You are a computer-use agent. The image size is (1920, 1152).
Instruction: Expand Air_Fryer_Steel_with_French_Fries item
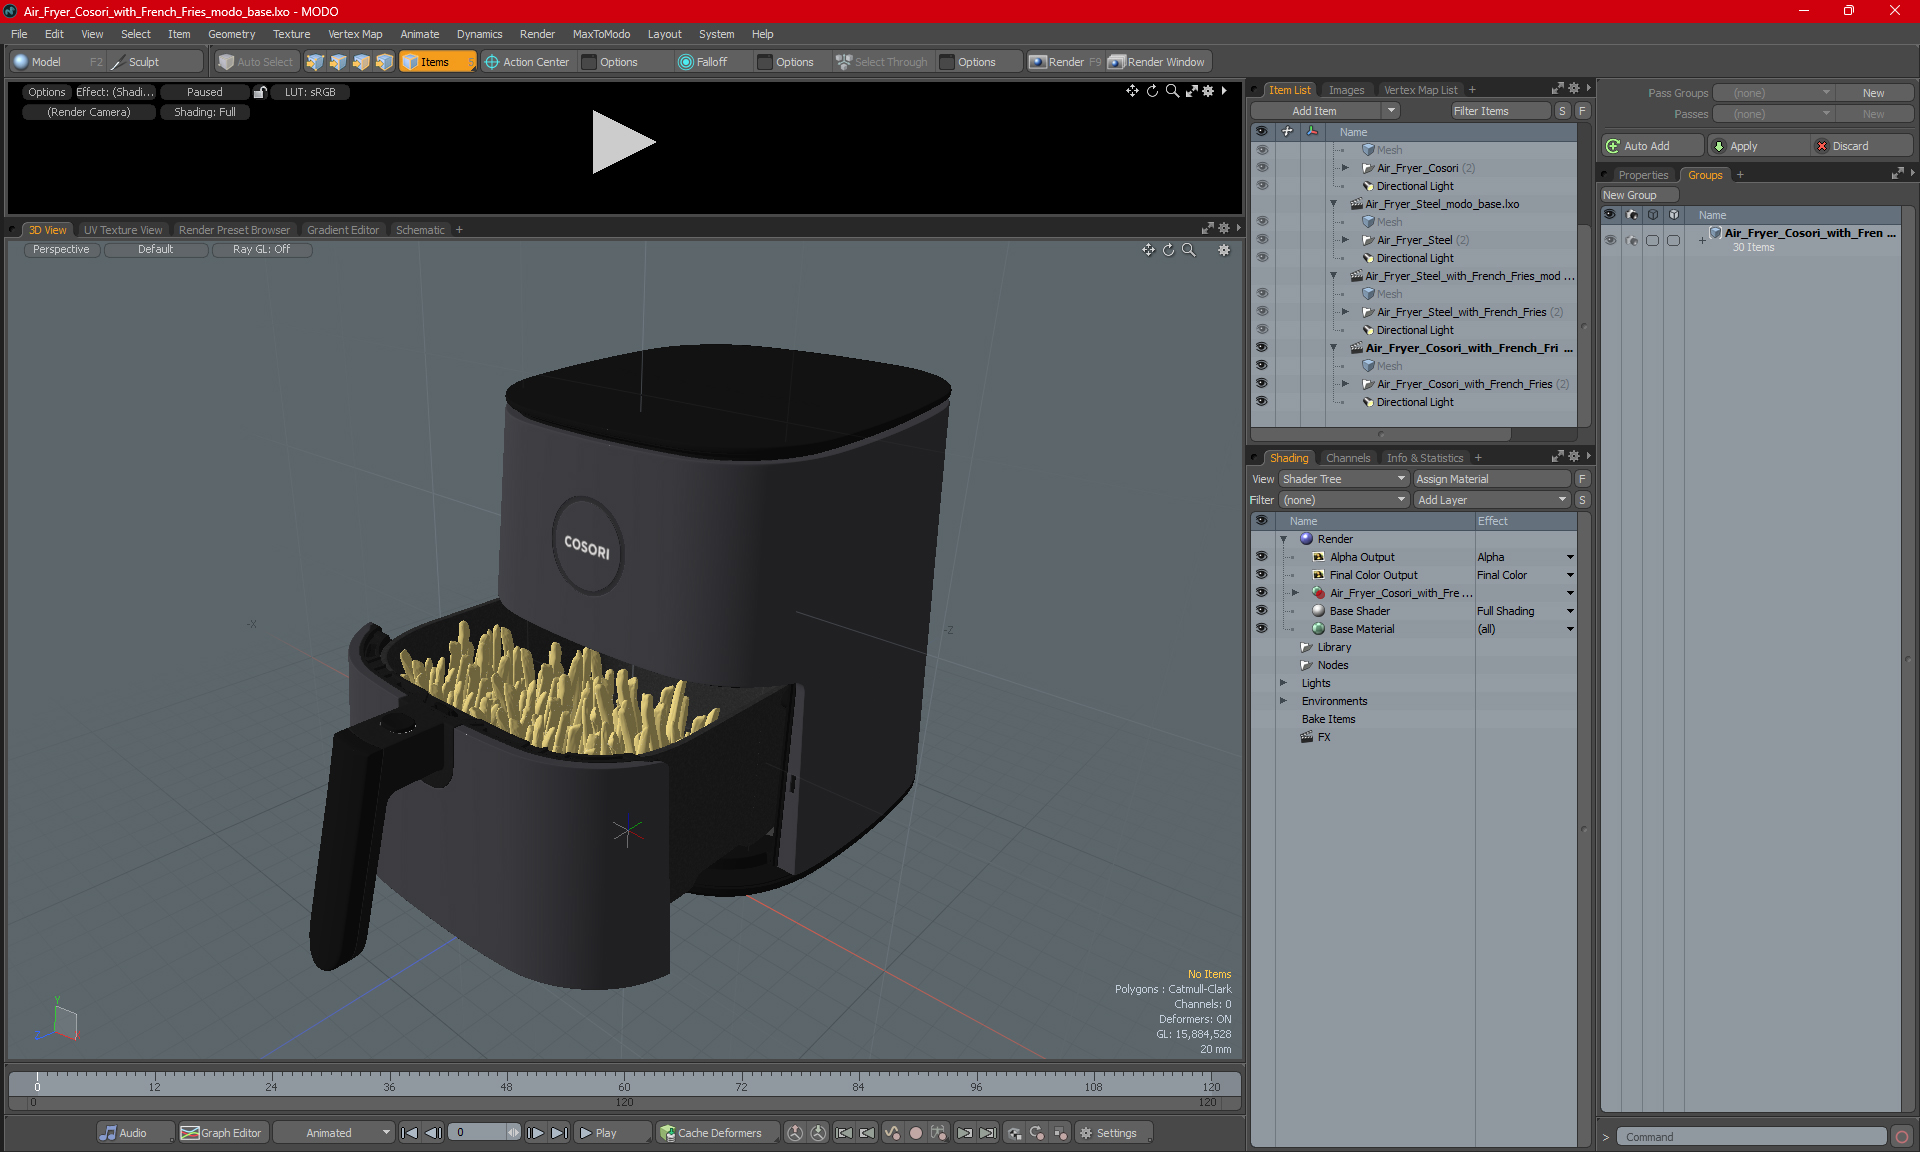coord(1345,312)
